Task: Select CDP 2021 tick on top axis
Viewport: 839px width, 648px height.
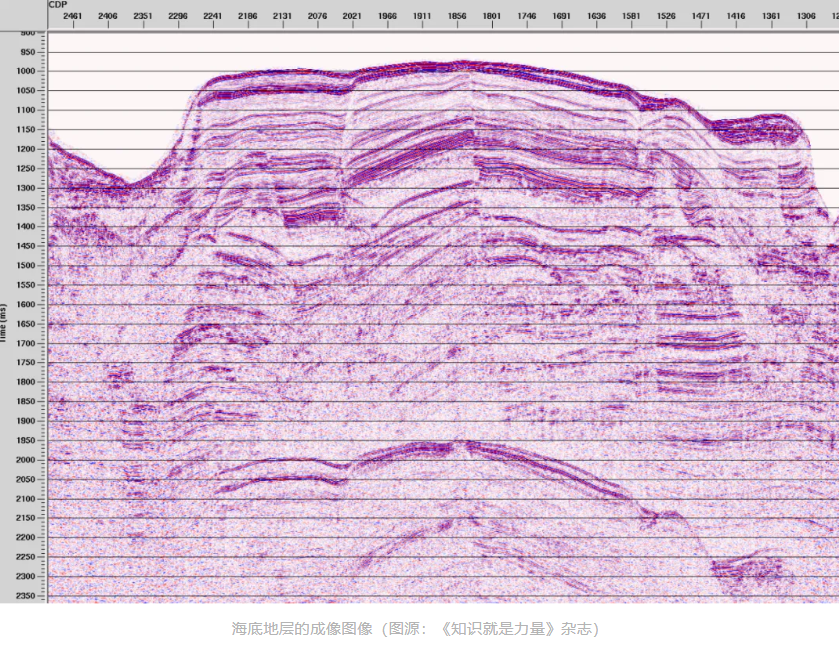Action: click(352, 17)
